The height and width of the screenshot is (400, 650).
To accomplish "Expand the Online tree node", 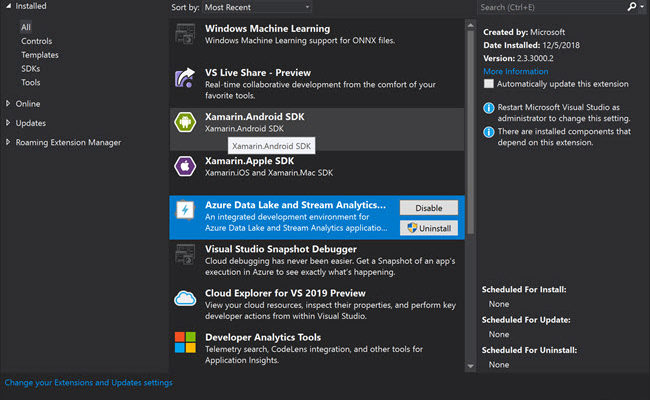I will [x=8, y=104].
